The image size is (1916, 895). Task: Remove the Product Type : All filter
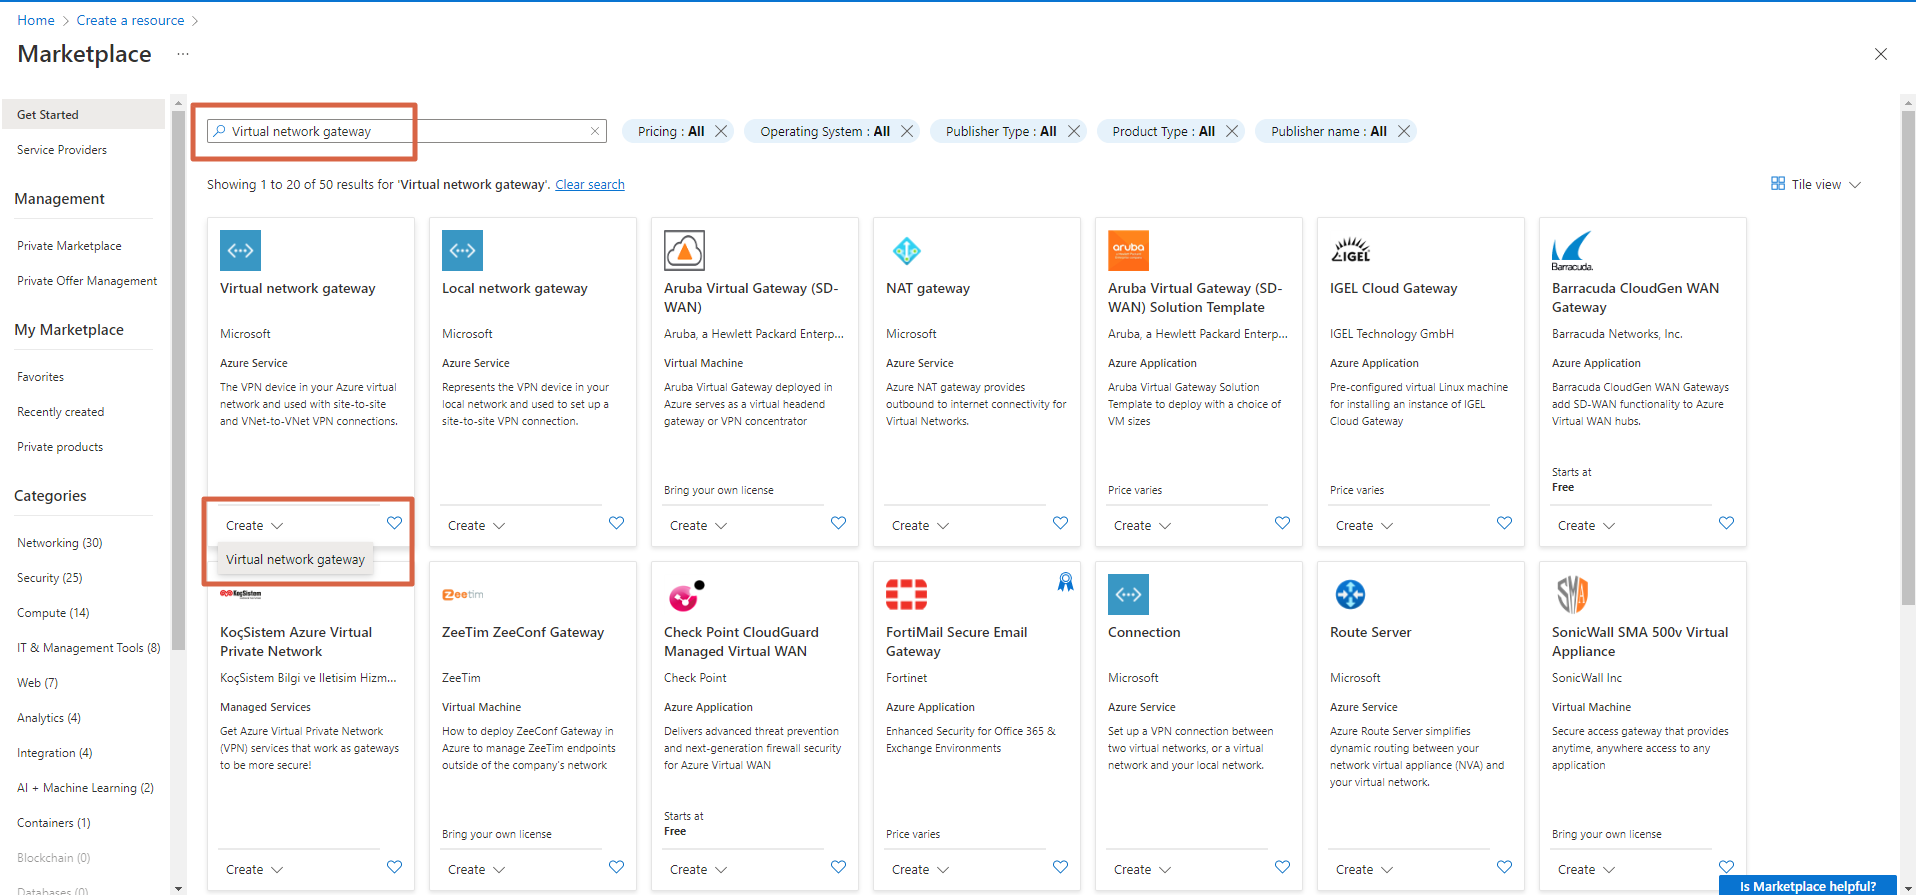tap(1232, 131)
